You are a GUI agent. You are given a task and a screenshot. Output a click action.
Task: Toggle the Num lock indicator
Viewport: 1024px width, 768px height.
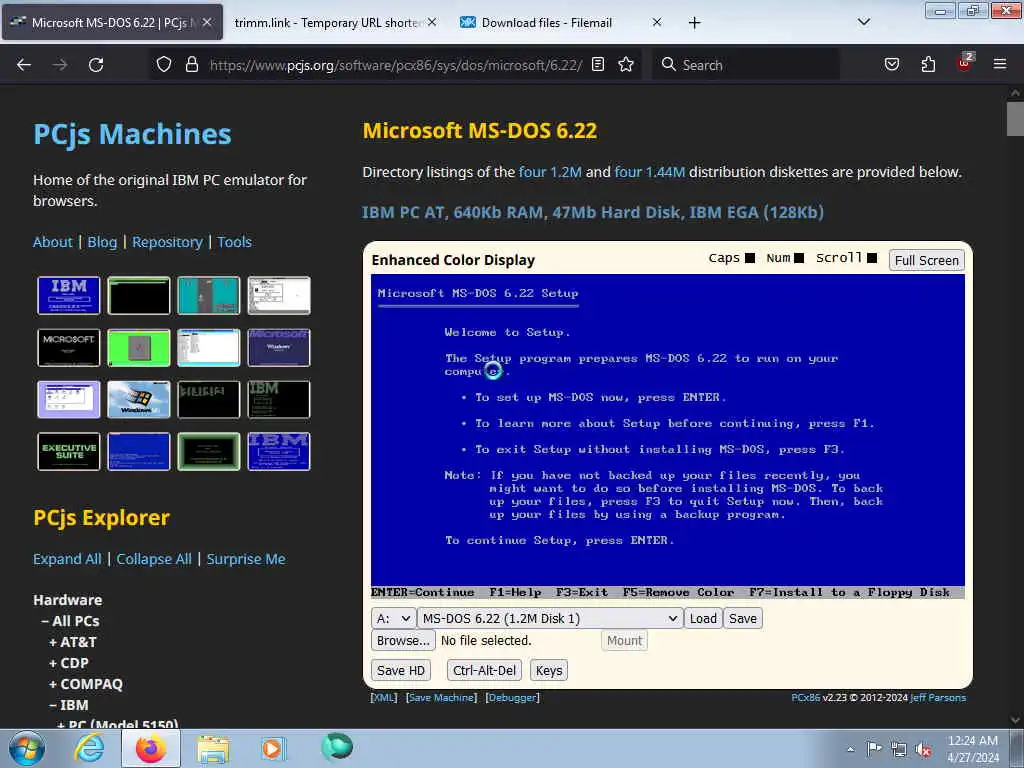[799, 258]
